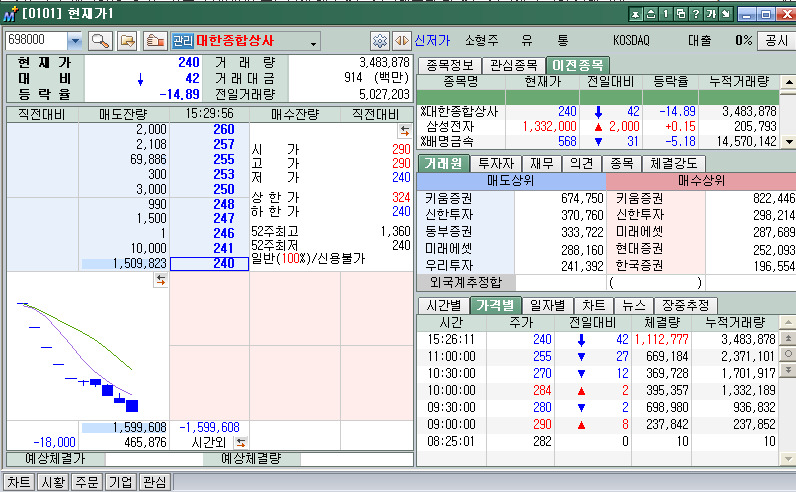Select the 장중추정 tab

click(686, 305)
